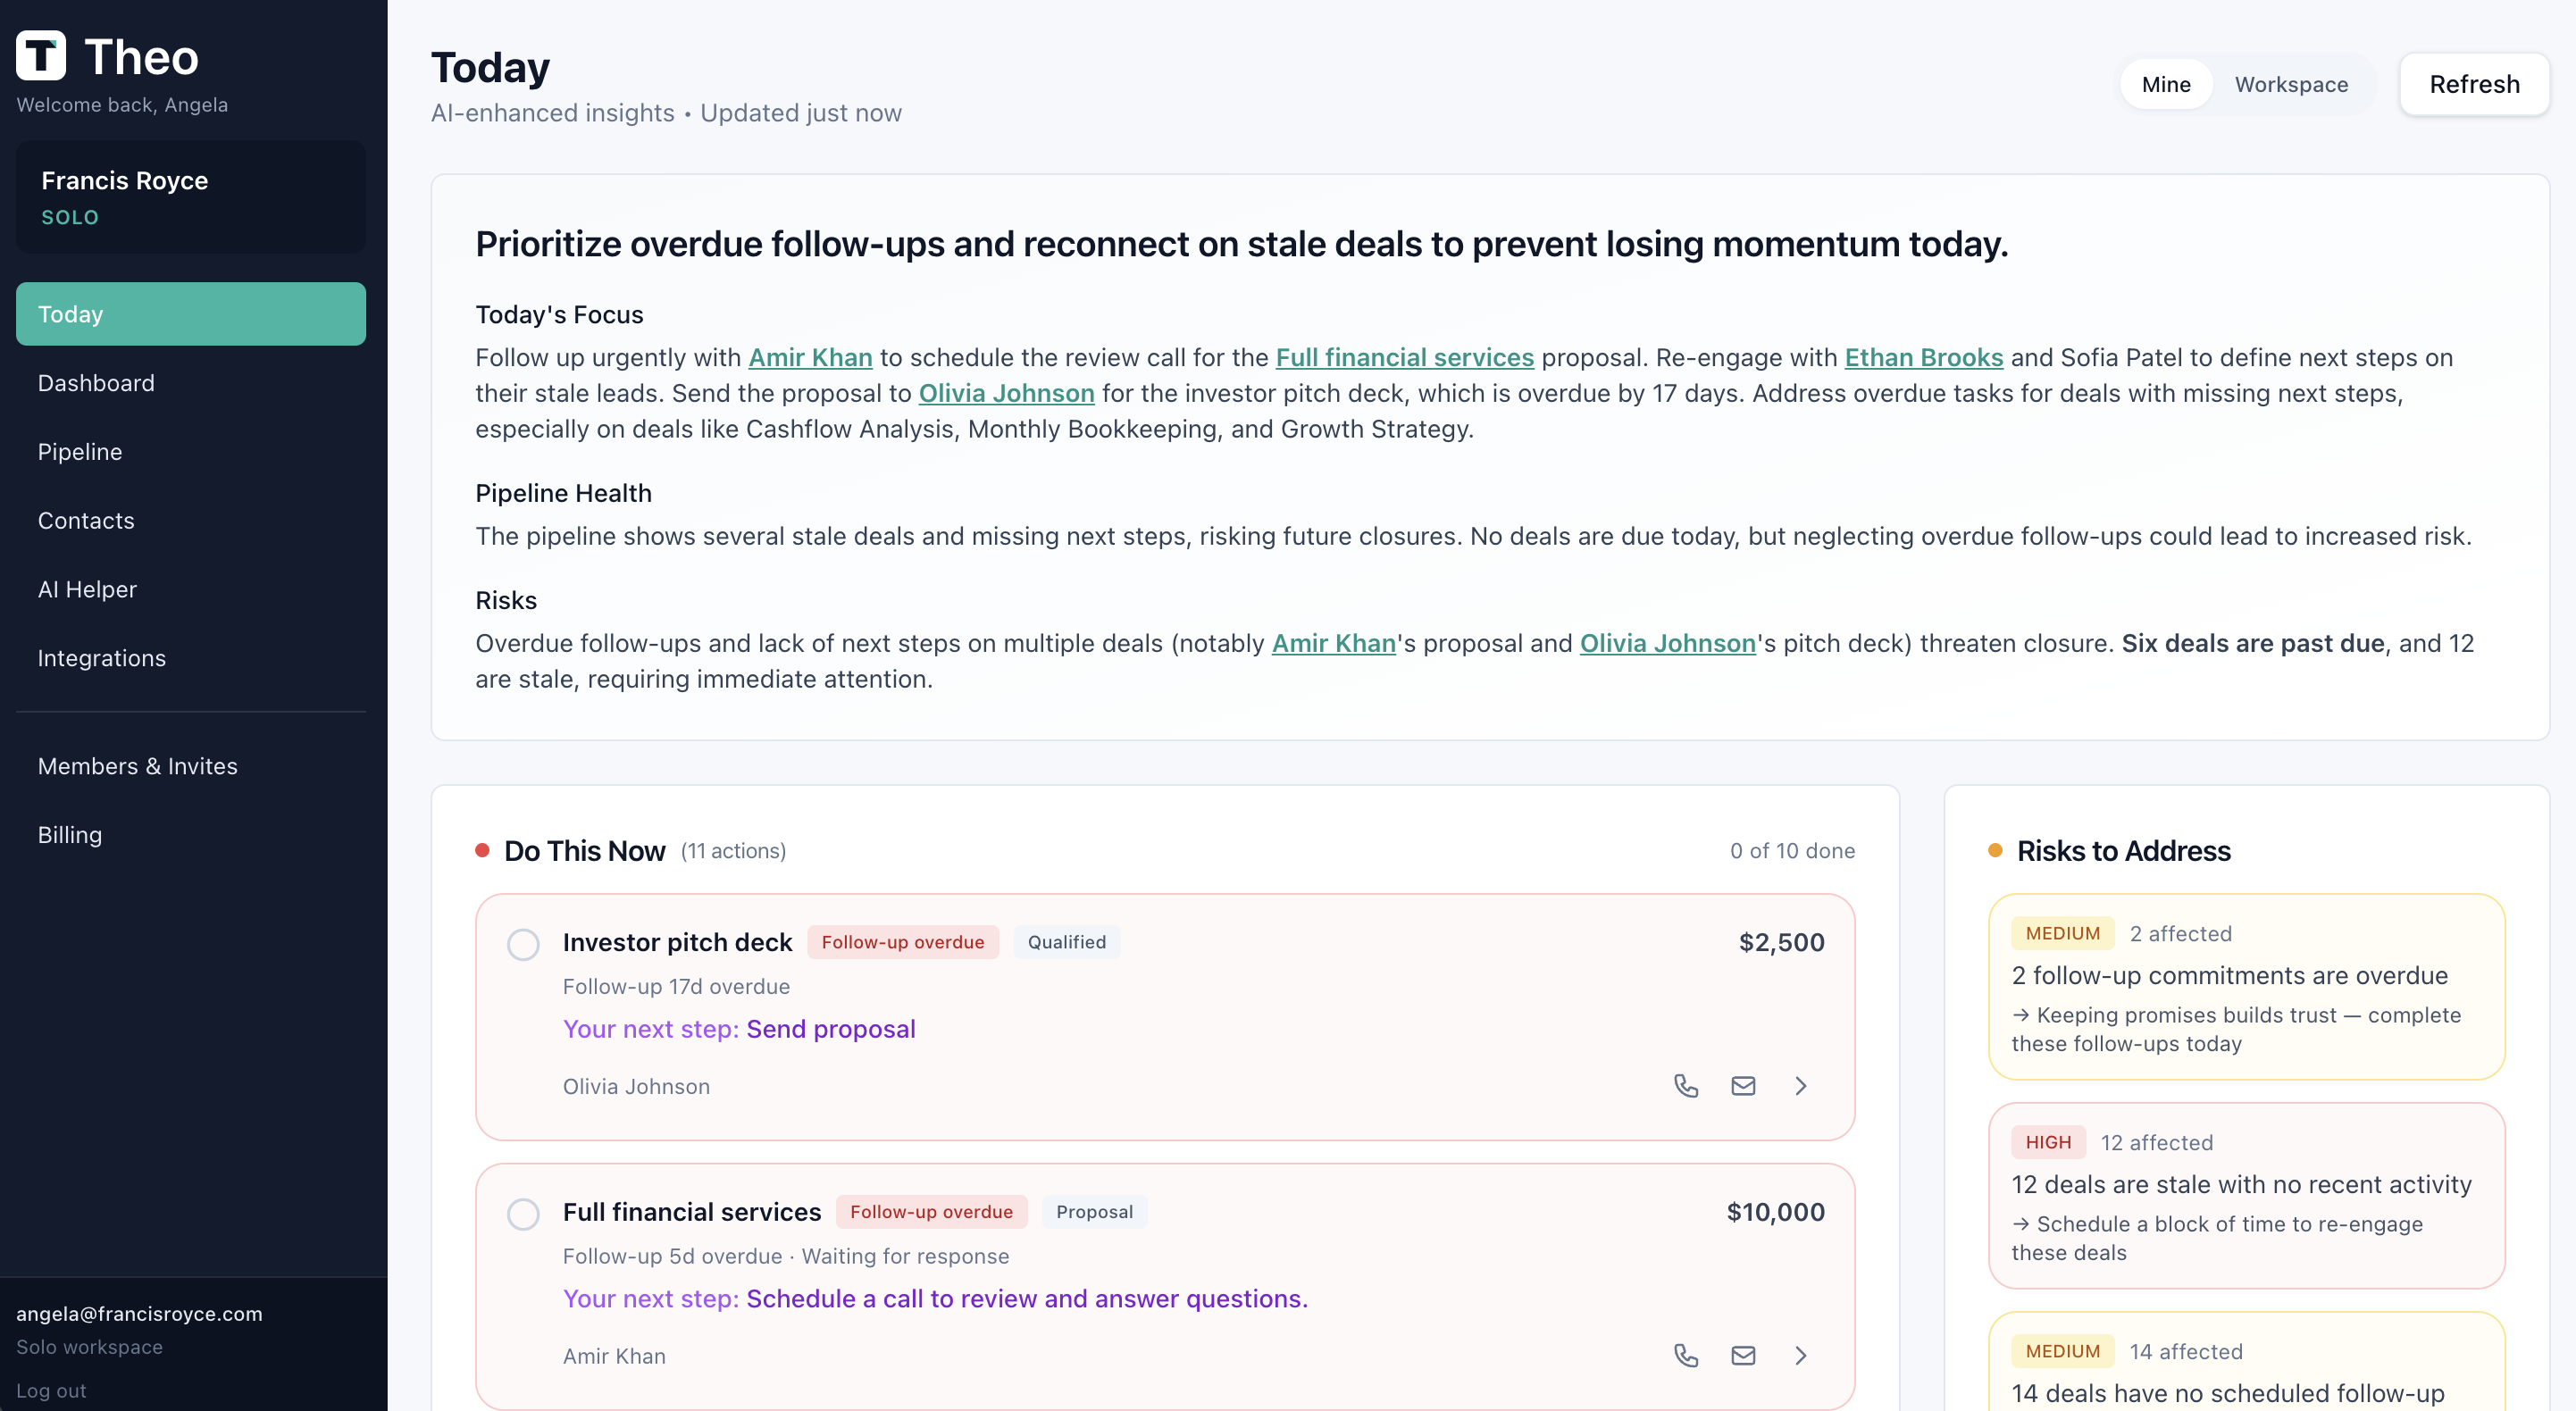This screenshot has width=2576, height=1411.
Task: Open the AI Helper
Action: (87, 589)
